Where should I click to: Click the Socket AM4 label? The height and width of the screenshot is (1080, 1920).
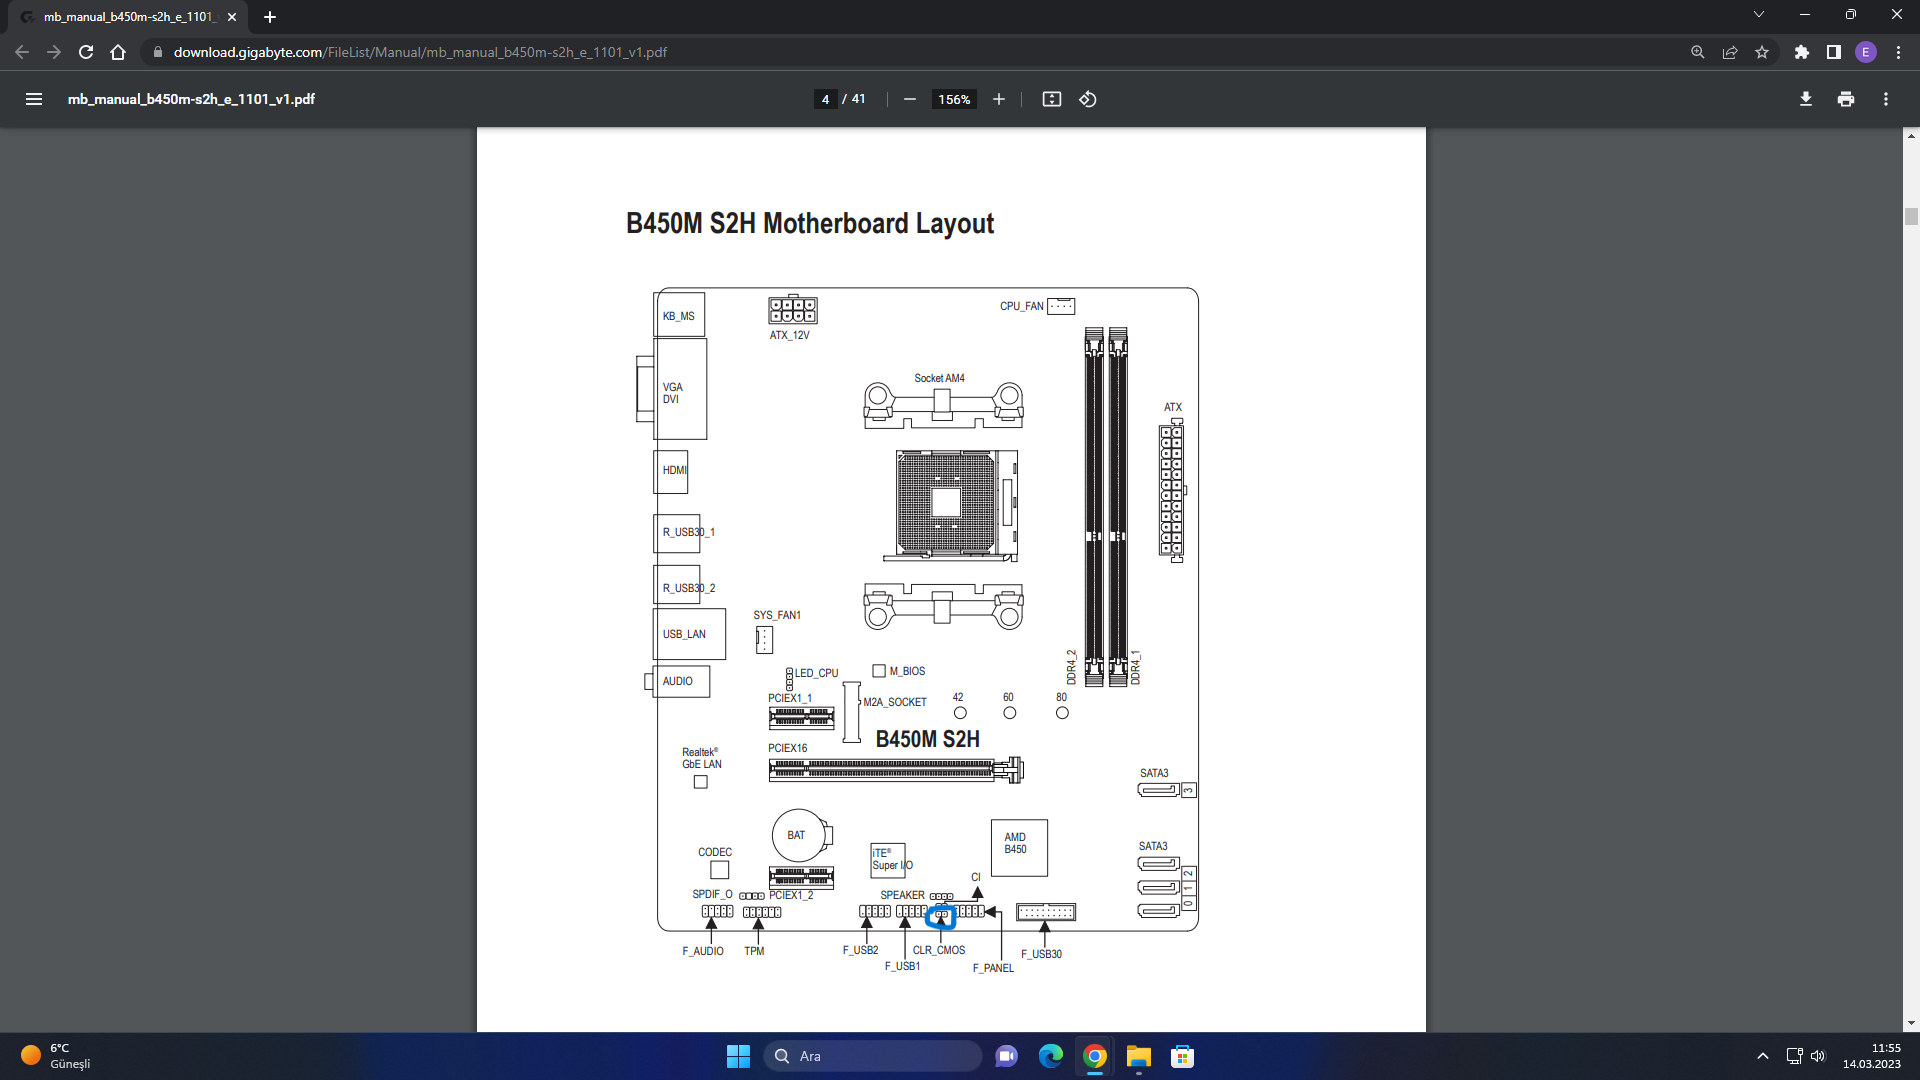[939, 378]
